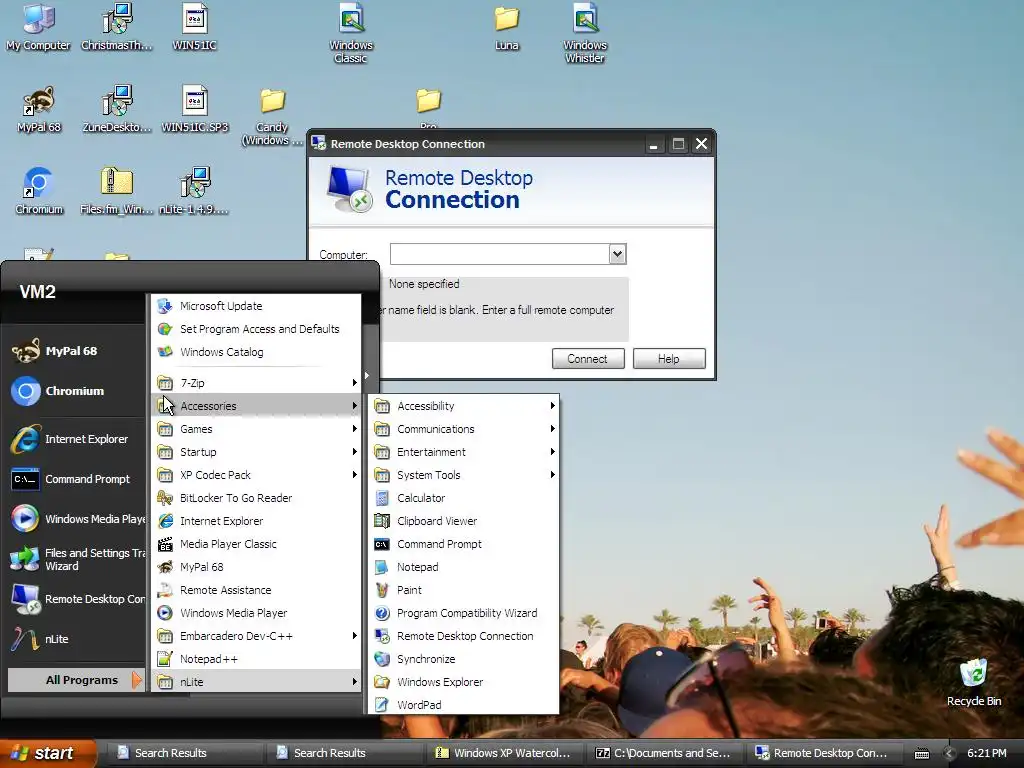This screenshot has width=1024, height=768.
Task: Launch MyPal 68 from pinned start menu
Action: (73, 351)
